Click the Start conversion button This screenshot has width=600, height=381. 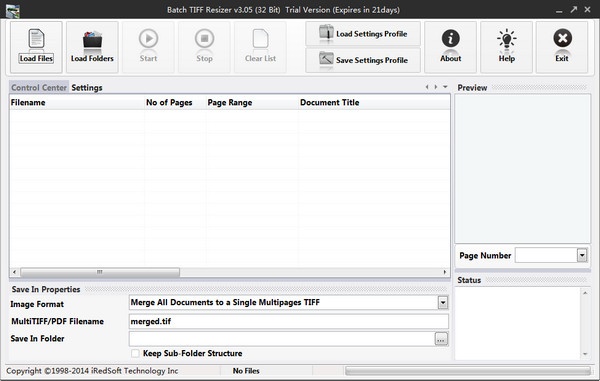coord(148,47)
